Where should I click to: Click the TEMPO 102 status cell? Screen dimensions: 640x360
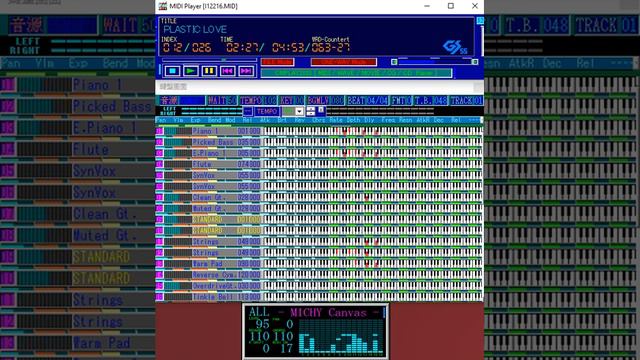pos(258,100)
